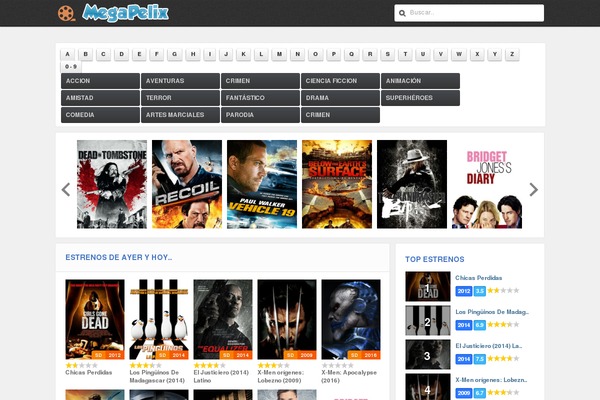Viewport: 600px width, 400px height.
Task: Filter movies by letter M
Action: click(279, 54)
